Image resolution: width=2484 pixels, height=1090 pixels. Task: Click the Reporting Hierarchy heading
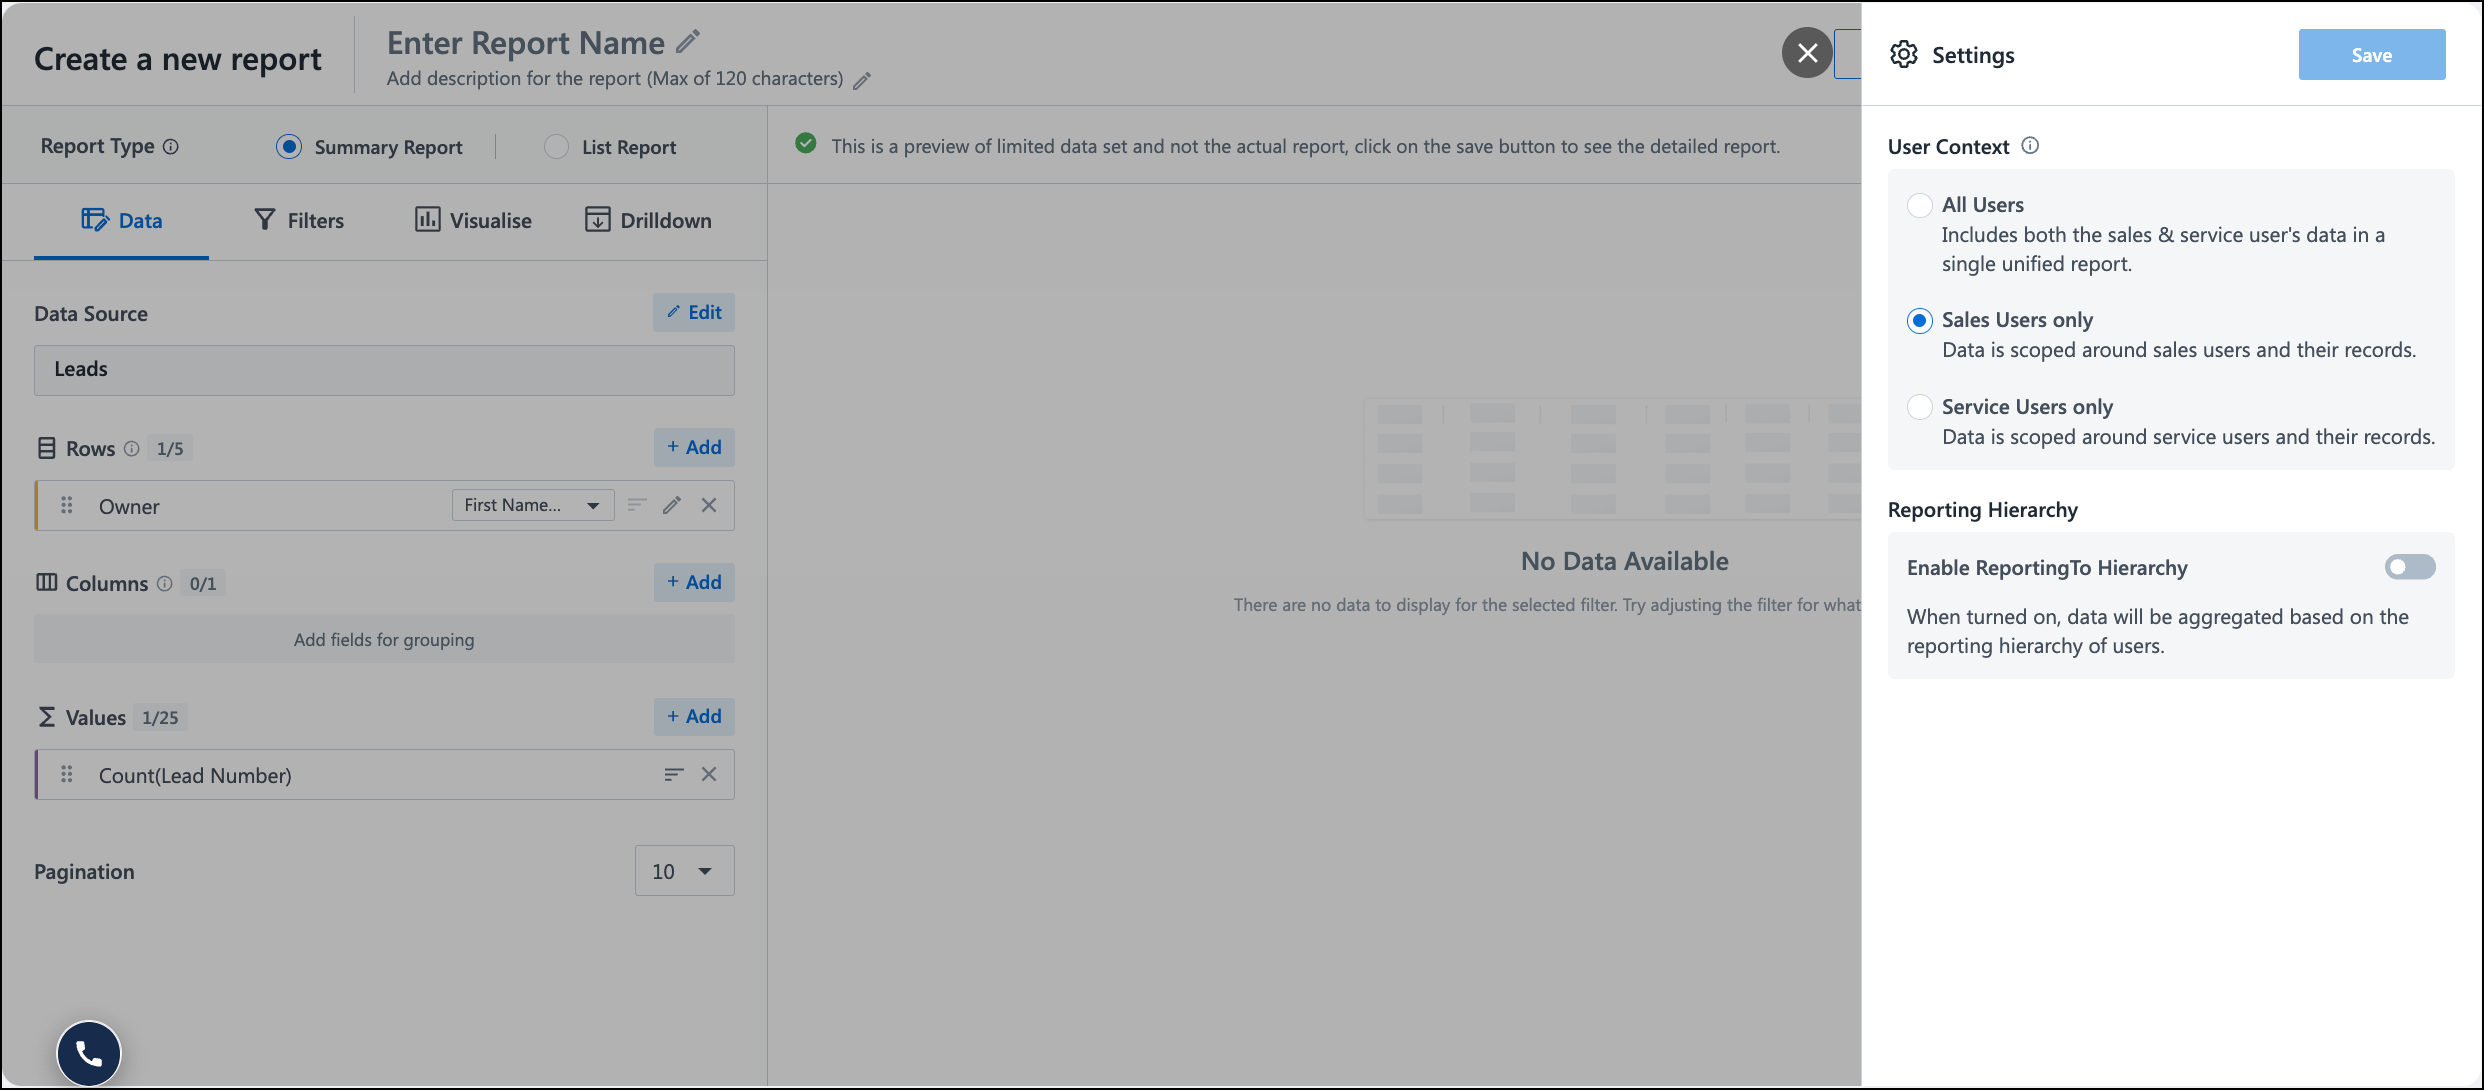(1982, 510)
